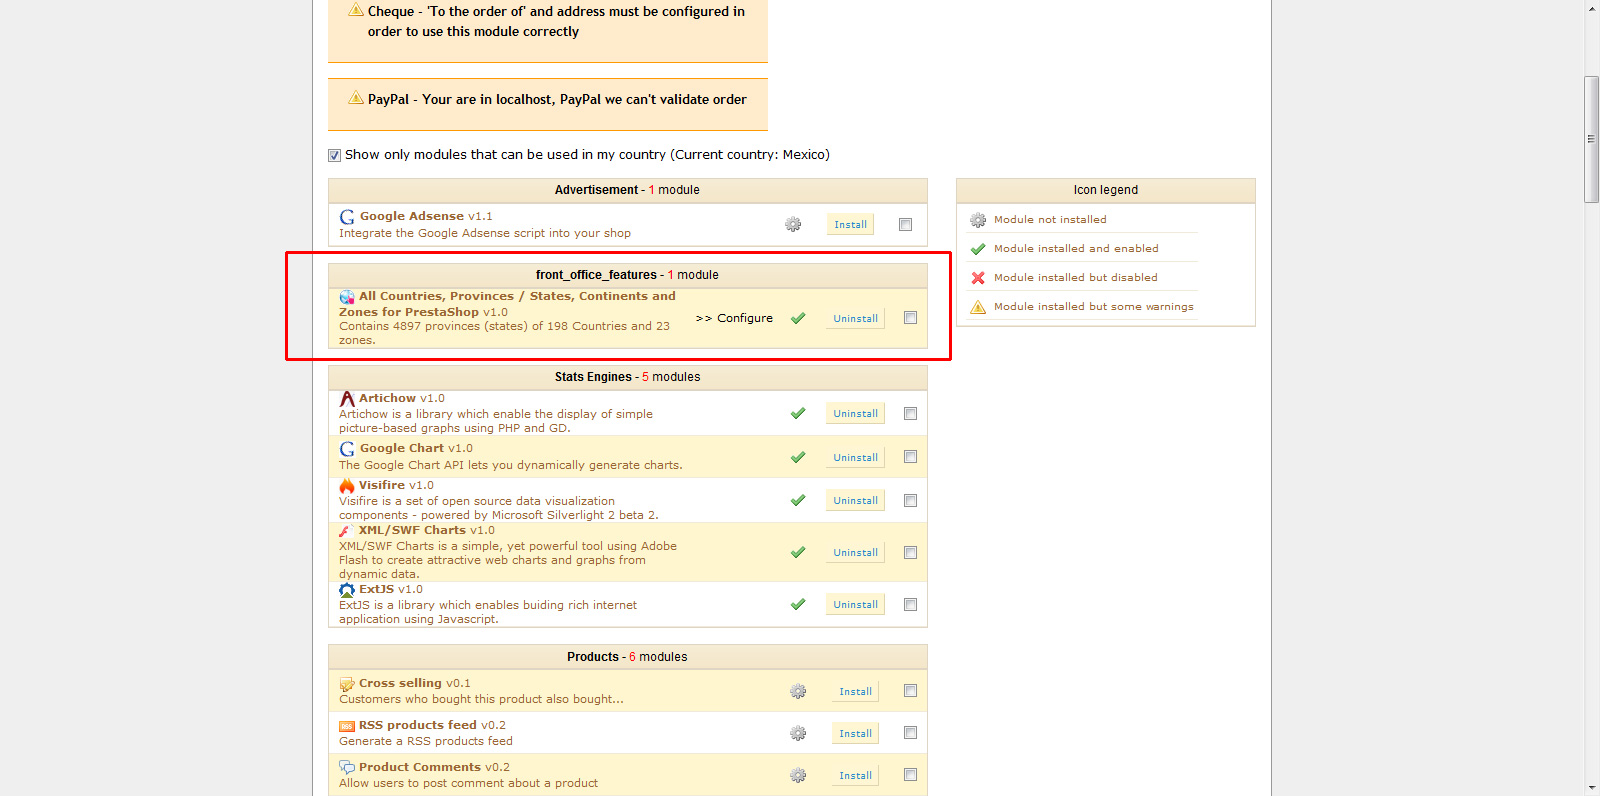The image size is (1600, 796).
Task: Click the Cross selling not-installed gear icon
Action: pyautogui.click(x=798, y=691)
